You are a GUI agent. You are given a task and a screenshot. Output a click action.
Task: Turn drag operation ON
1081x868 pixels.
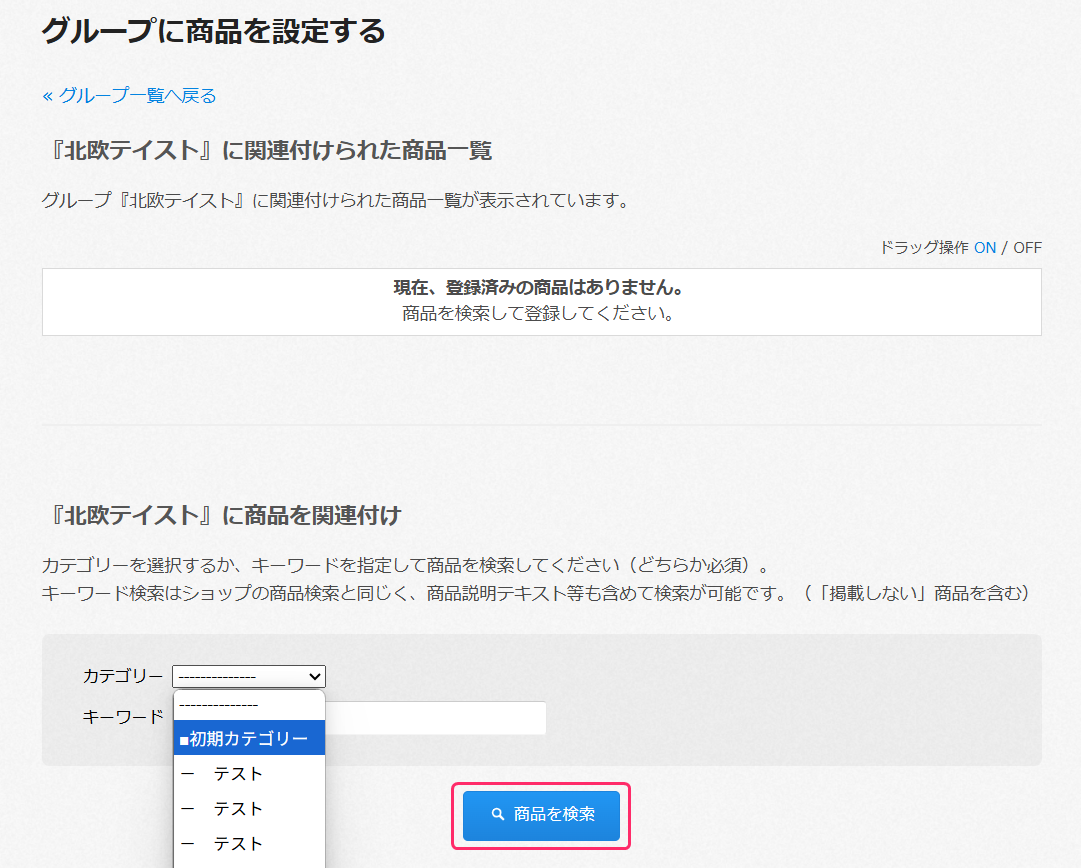click(984, 248)
